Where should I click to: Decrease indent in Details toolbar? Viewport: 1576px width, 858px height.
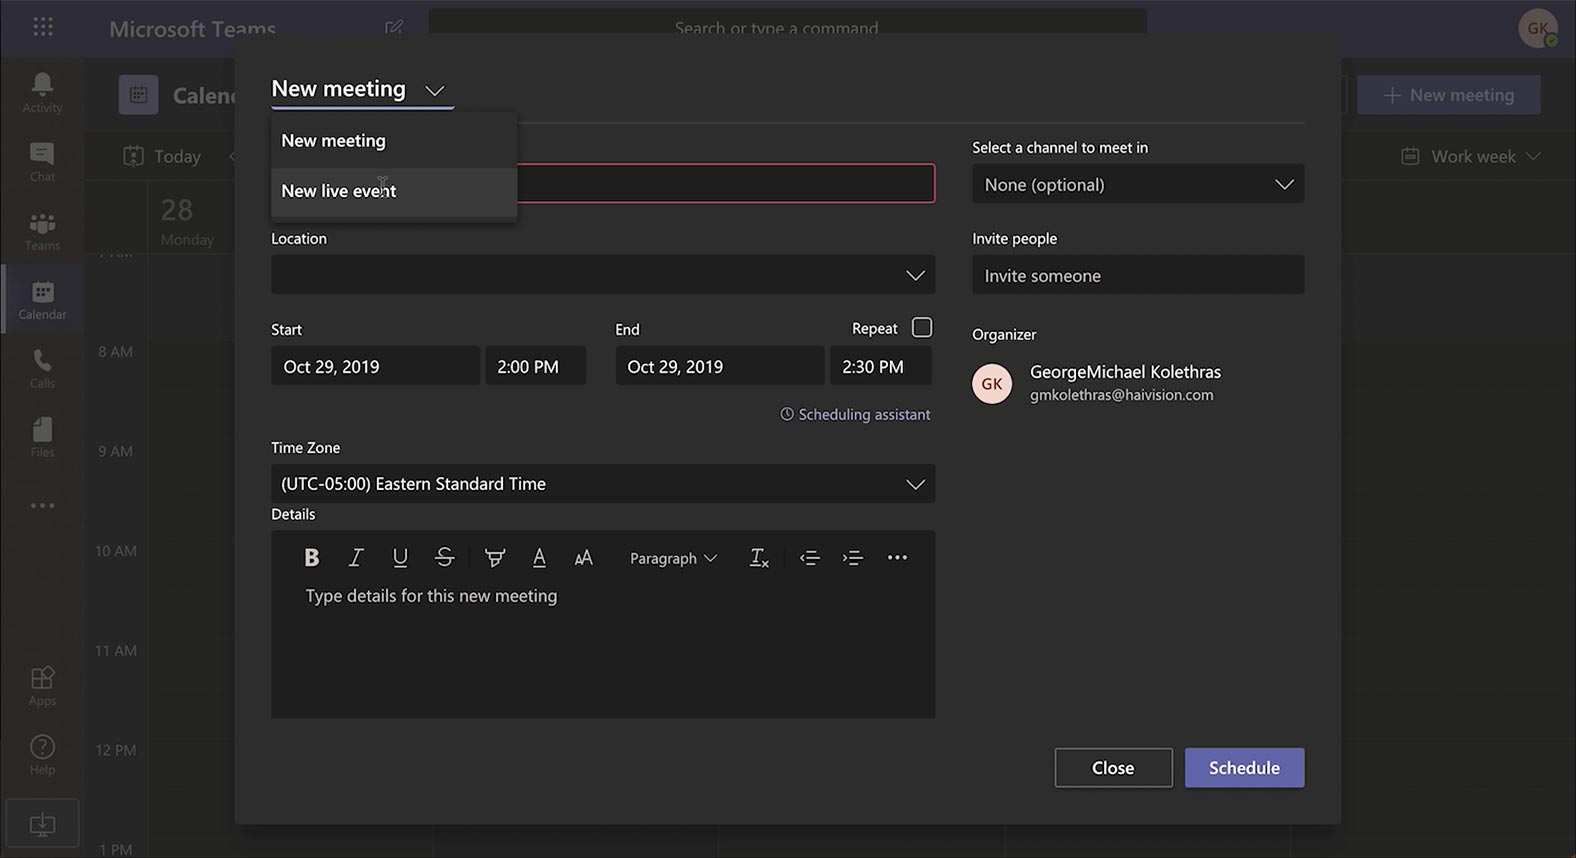(x=810, y=558)
